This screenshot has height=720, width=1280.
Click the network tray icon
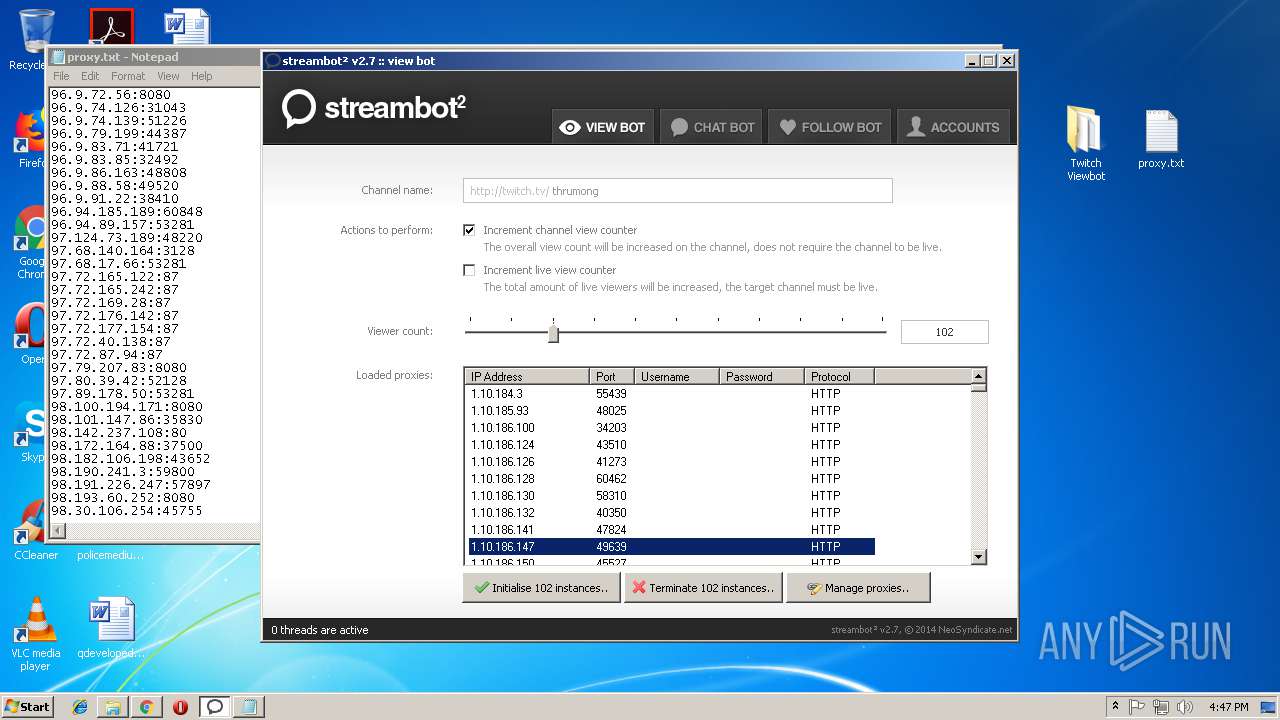pos(1161,707)
